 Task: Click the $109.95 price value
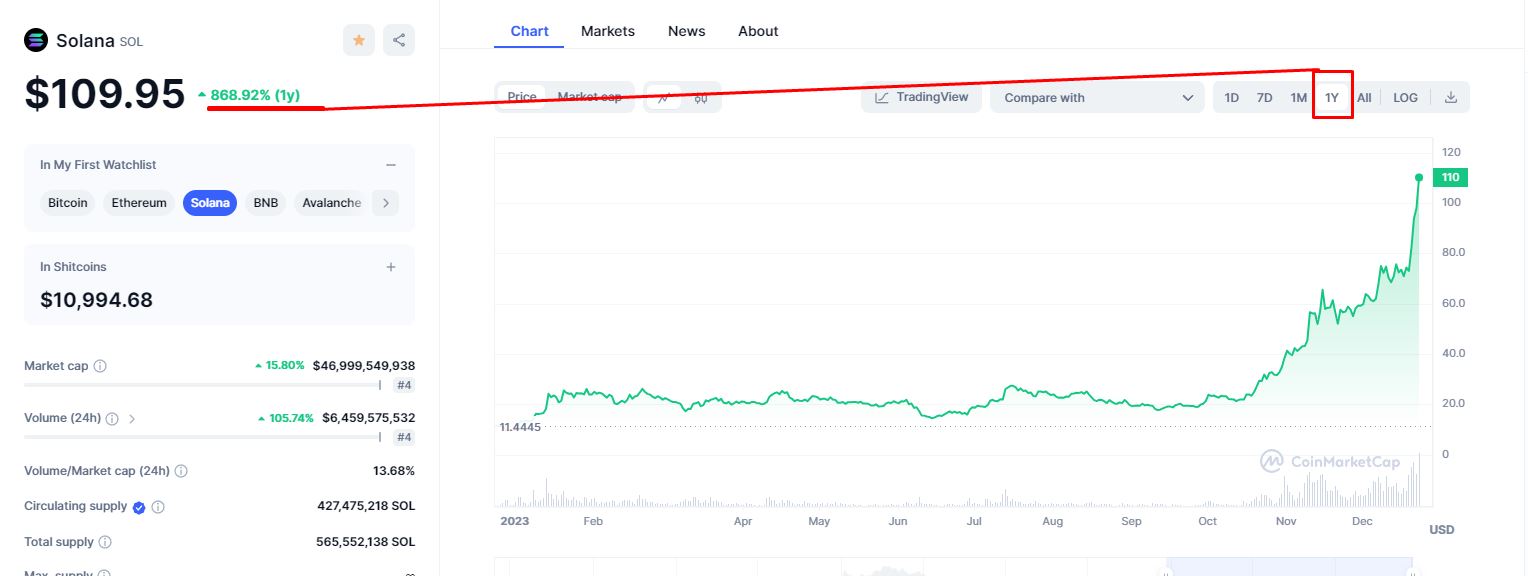pyautogui.click(x=105, y=94)
